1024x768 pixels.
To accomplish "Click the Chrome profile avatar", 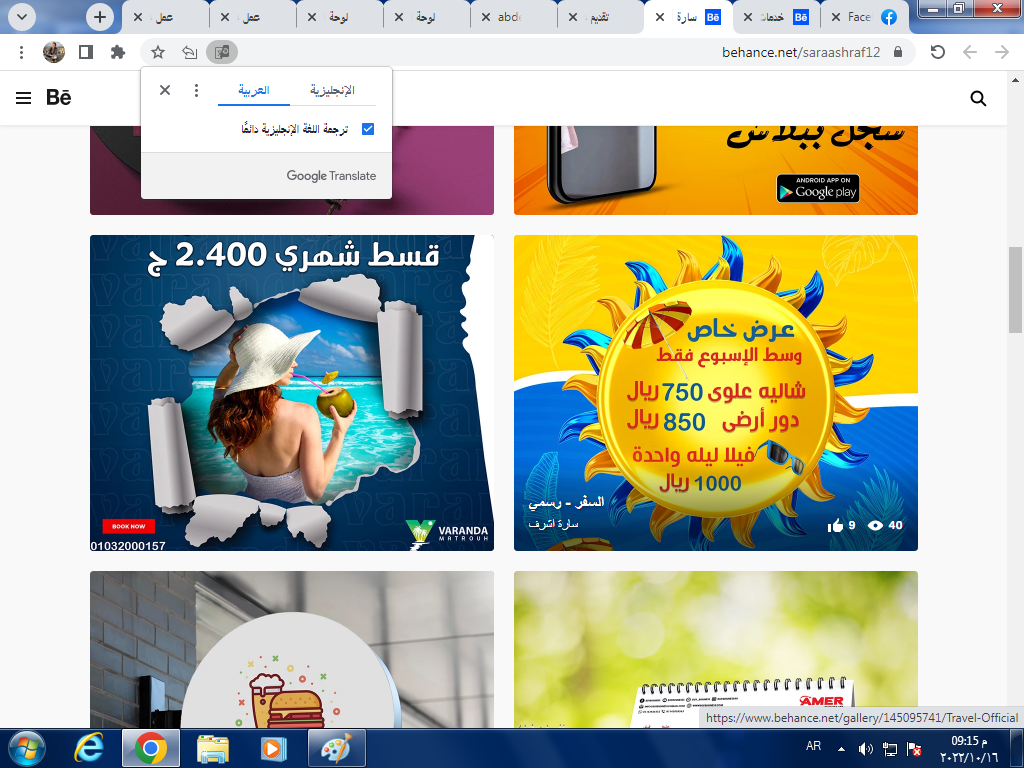I will pos(54,52).
